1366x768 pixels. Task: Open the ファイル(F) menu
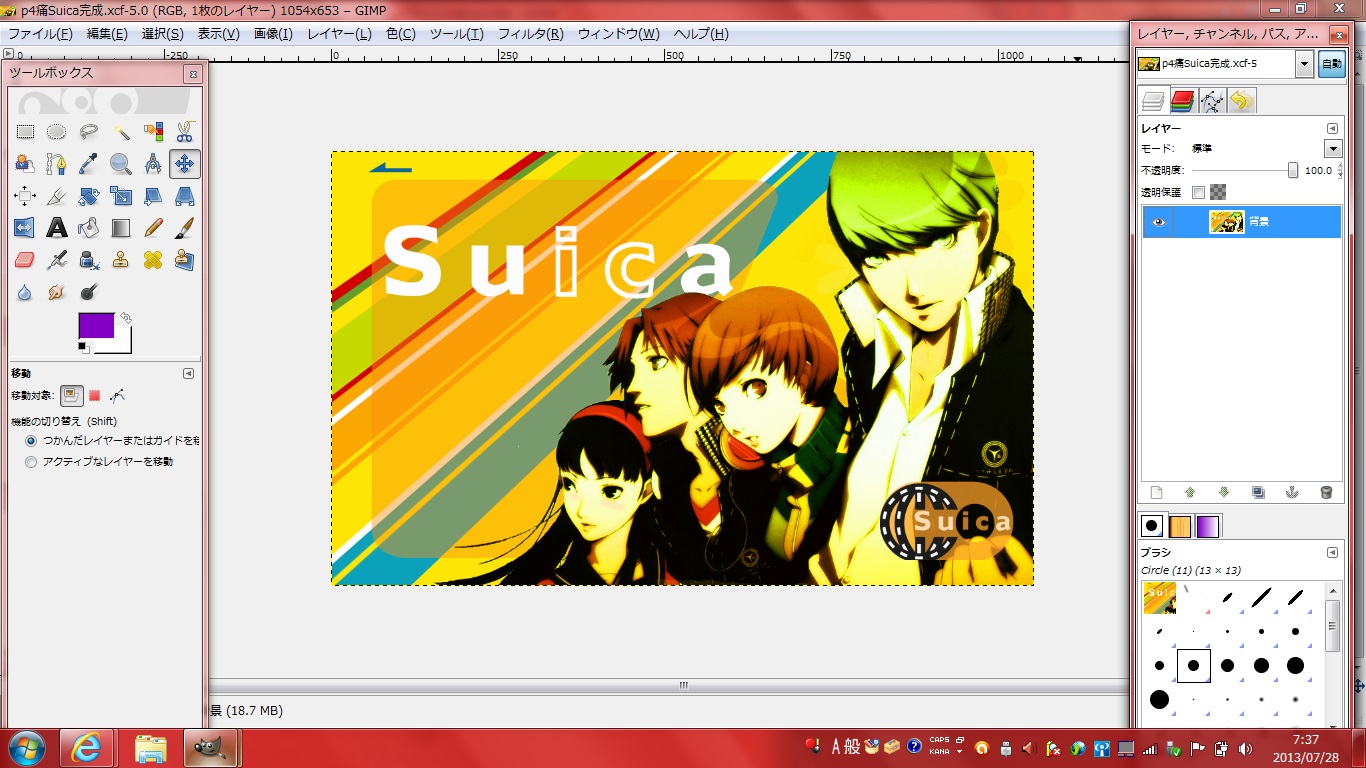point(40,33)
